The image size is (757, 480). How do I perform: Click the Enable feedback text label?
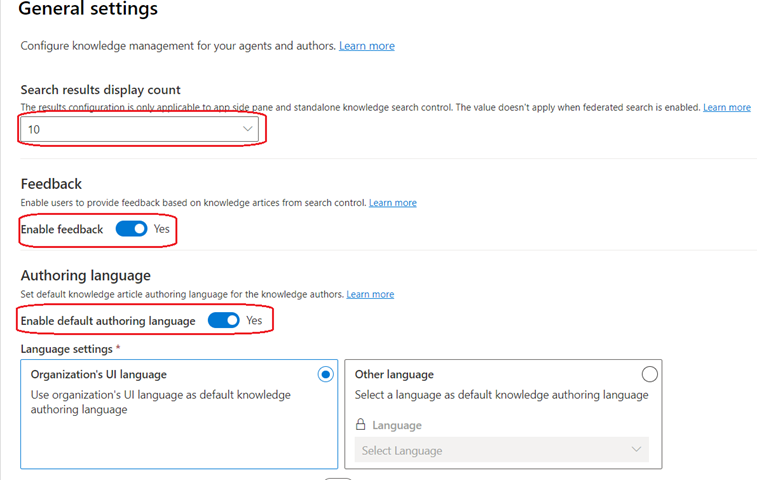(62, 229)
